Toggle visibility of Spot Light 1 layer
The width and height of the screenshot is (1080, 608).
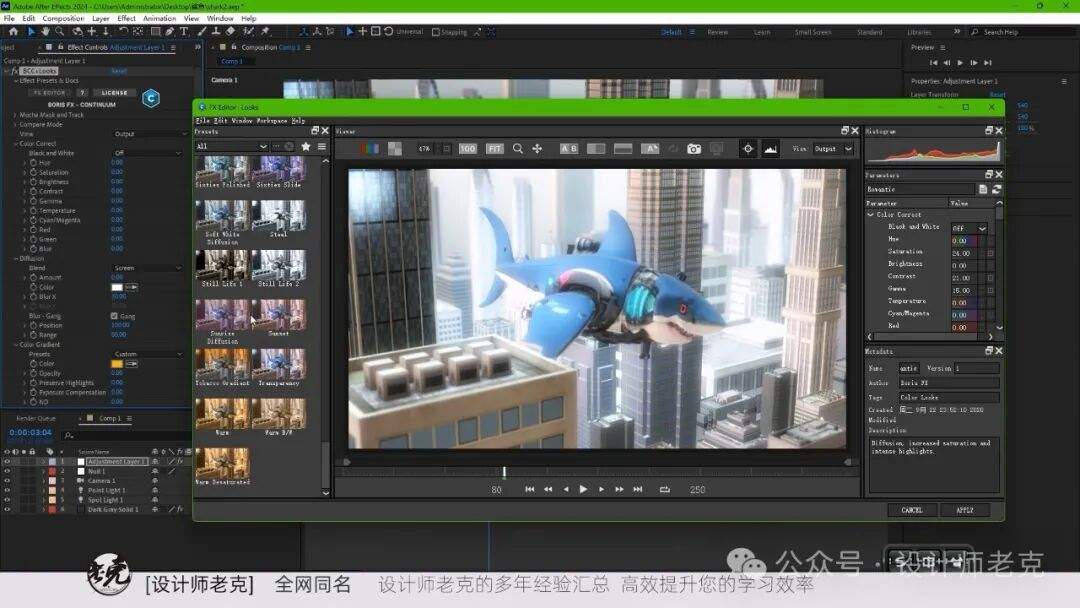[7, 500]
